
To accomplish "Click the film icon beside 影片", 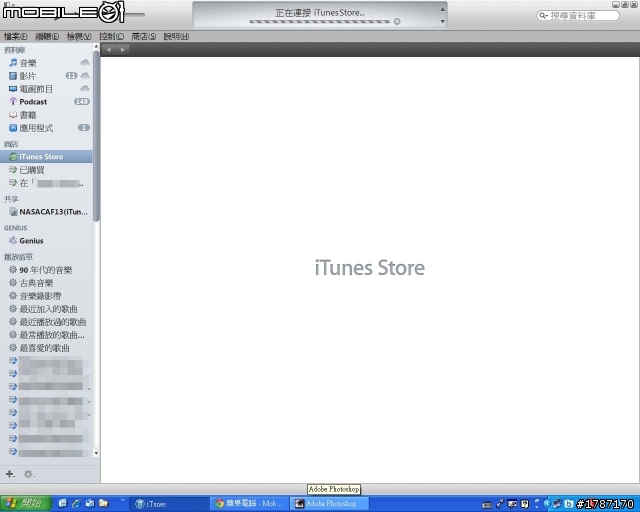I will click(13, 76).
